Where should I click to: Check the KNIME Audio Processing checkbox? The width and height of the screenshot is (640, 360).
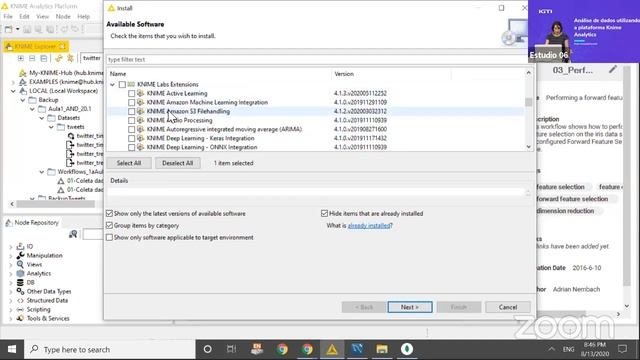point(131,120)
